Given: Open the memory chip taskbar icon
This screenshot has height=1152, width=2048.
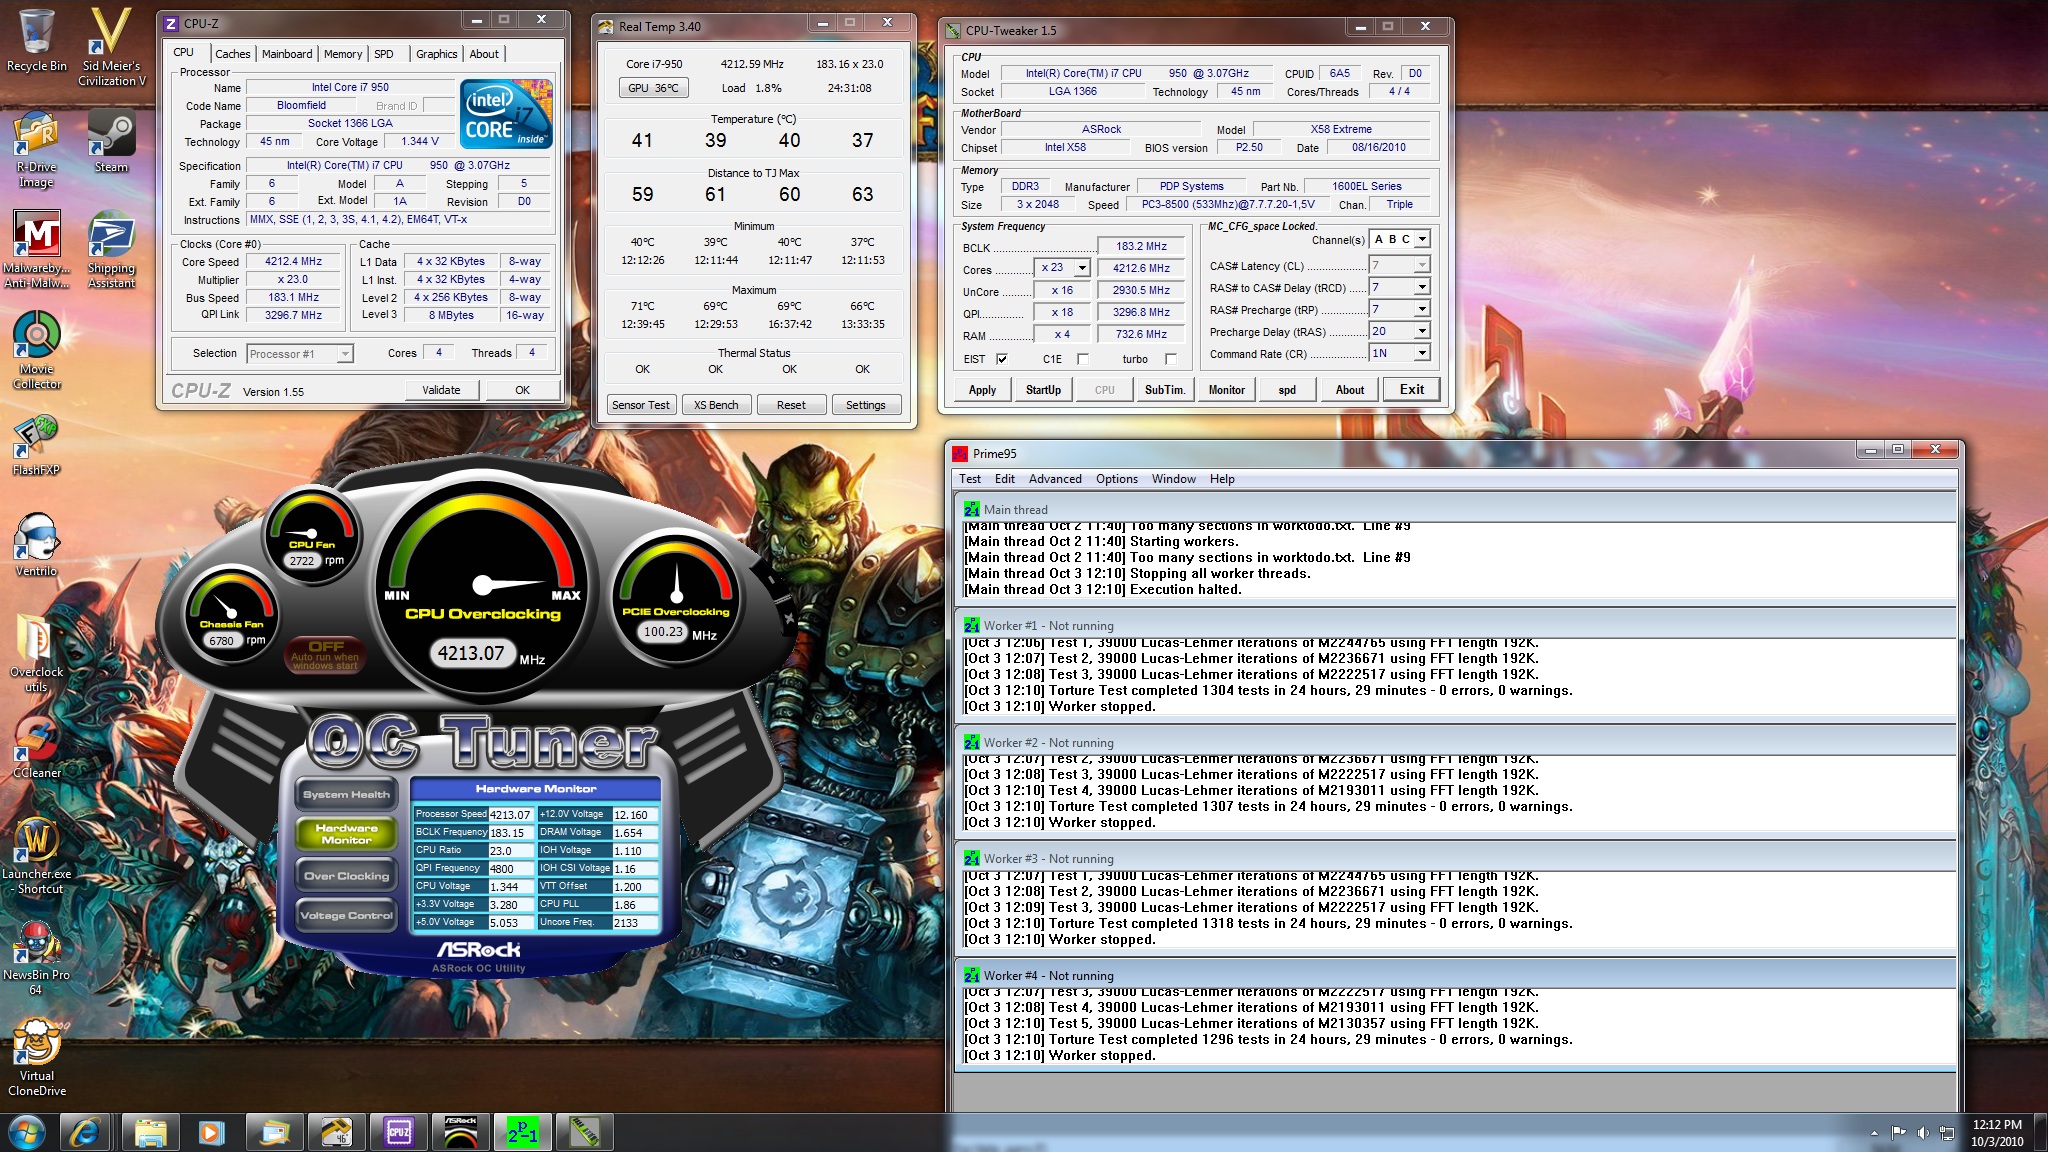Looking at the screenshot, I should click(x=584, y=1132).
